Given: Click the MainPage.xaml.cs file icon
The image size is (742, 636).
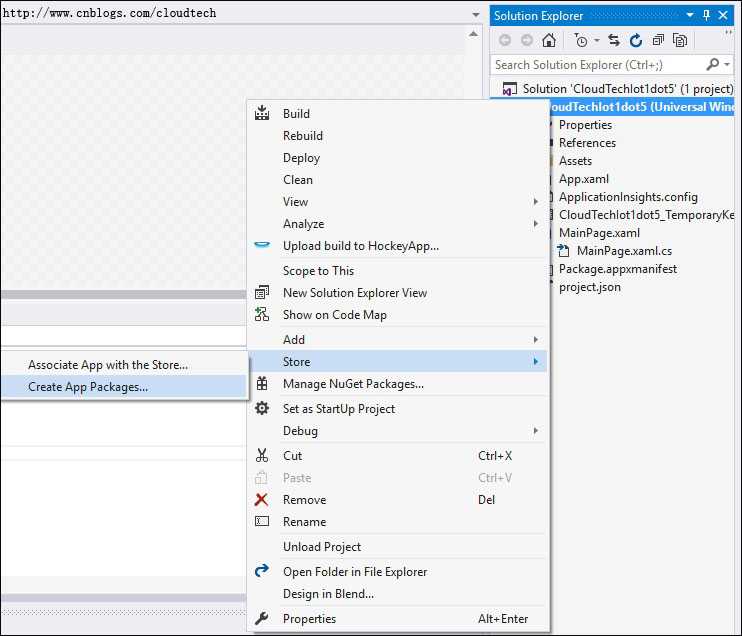Looking at the screenshot, I should pos(563,251).
